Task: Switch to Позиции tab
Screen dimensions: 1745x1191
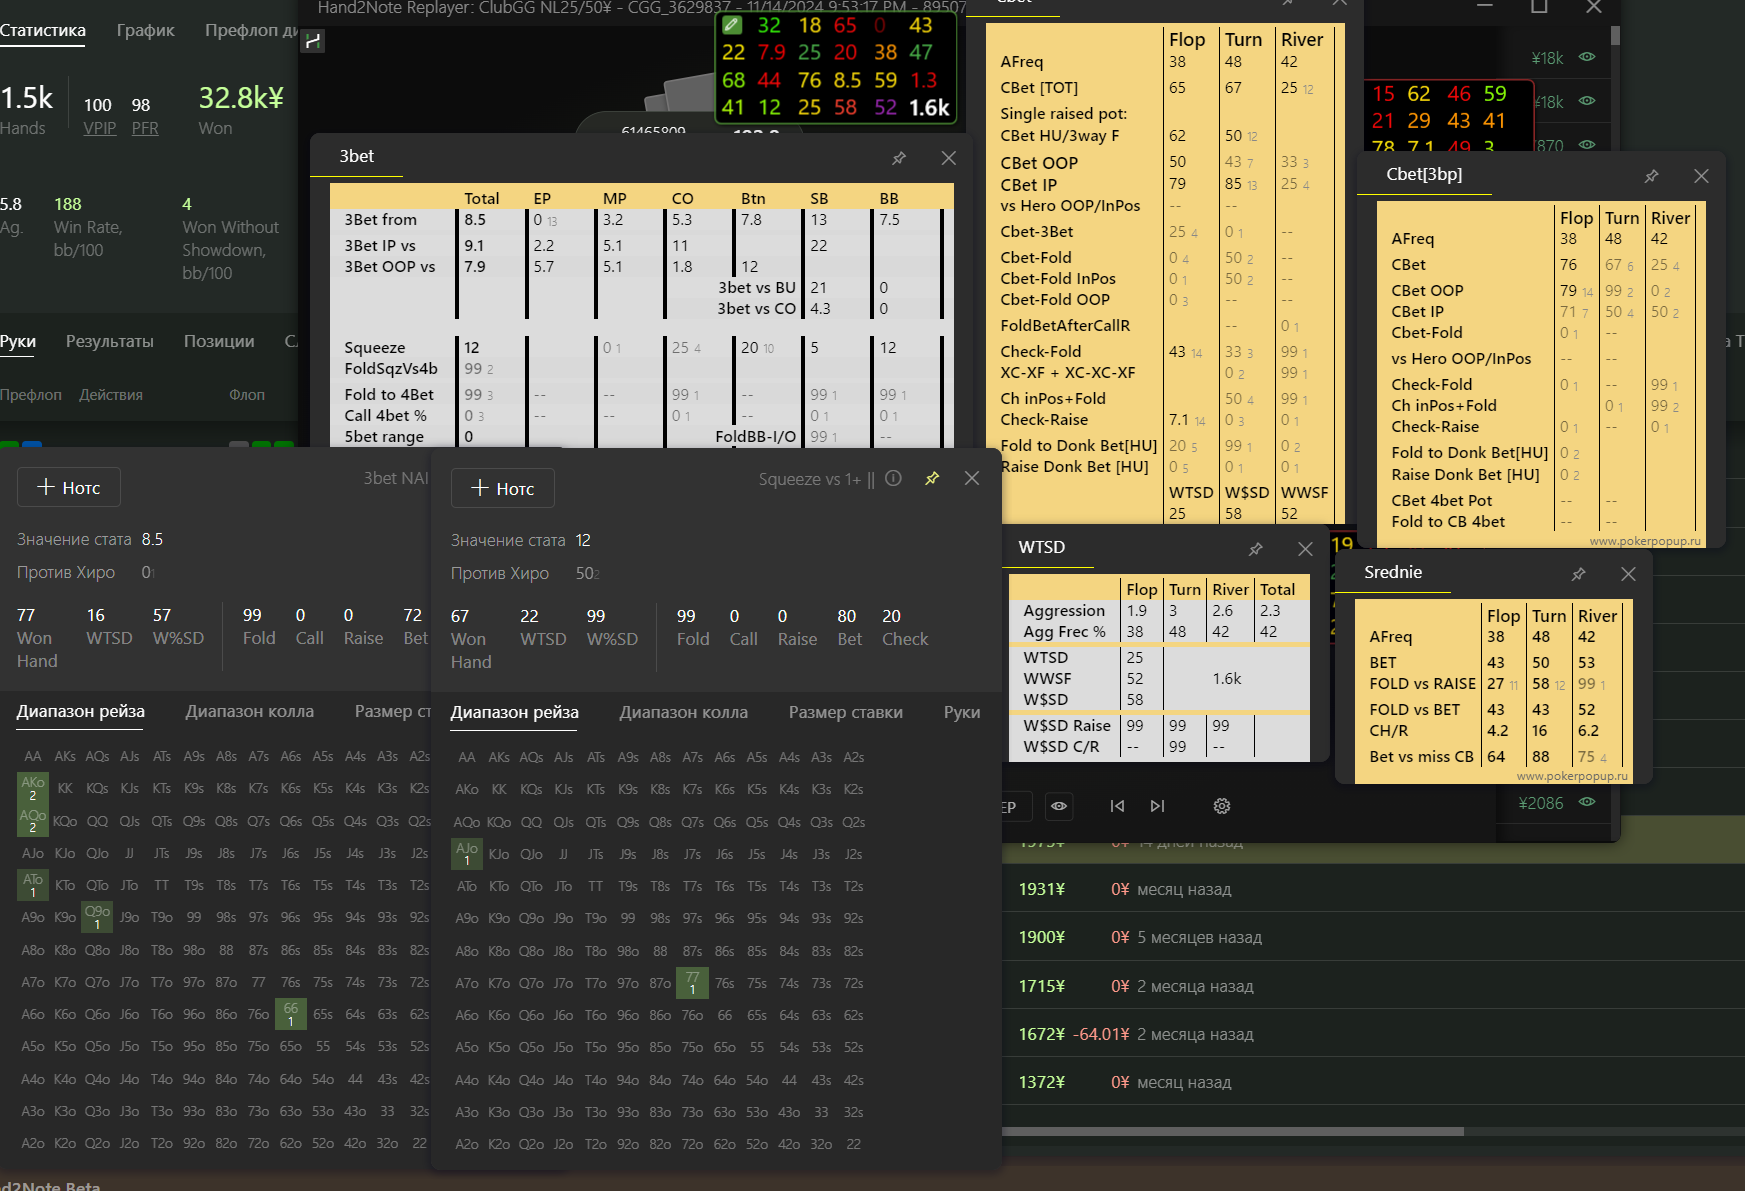Action: point(219,341)
